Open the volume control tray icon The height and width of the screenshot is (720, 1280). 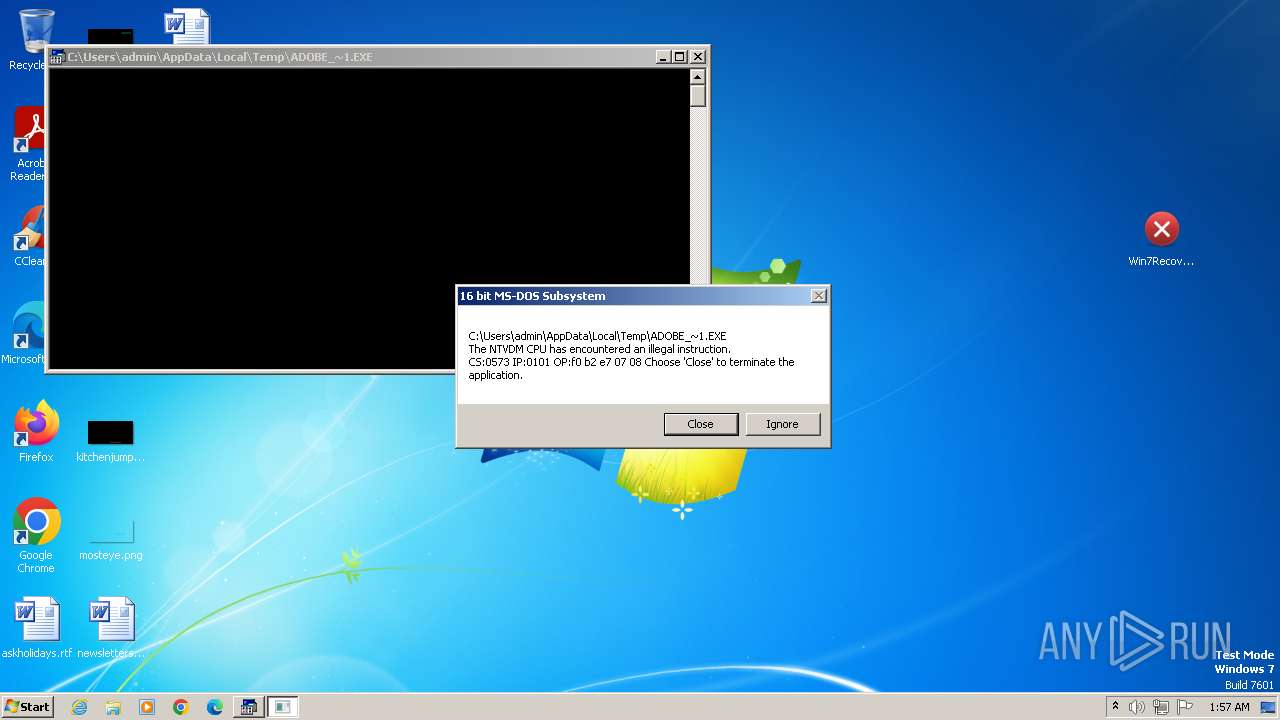pos(1137,707)
